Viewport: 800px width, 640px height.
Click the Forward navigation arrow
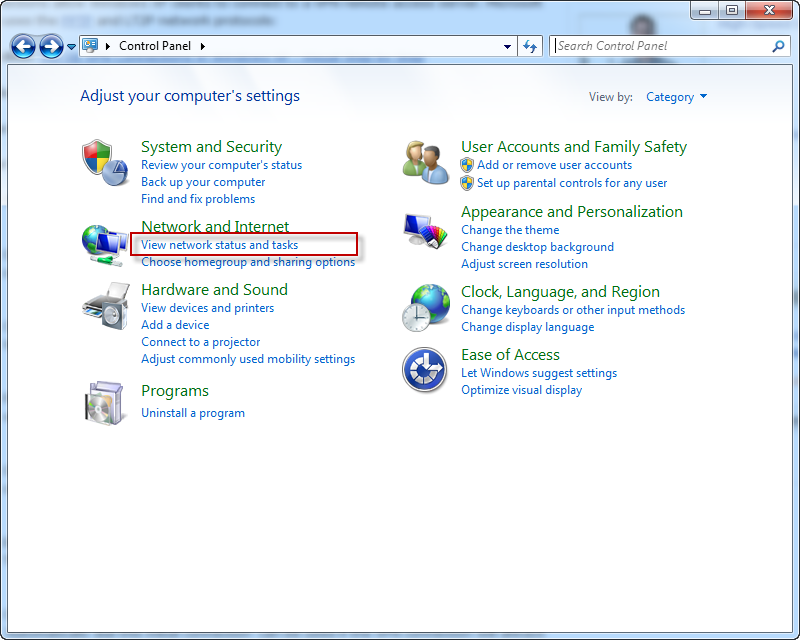point(52,46)
